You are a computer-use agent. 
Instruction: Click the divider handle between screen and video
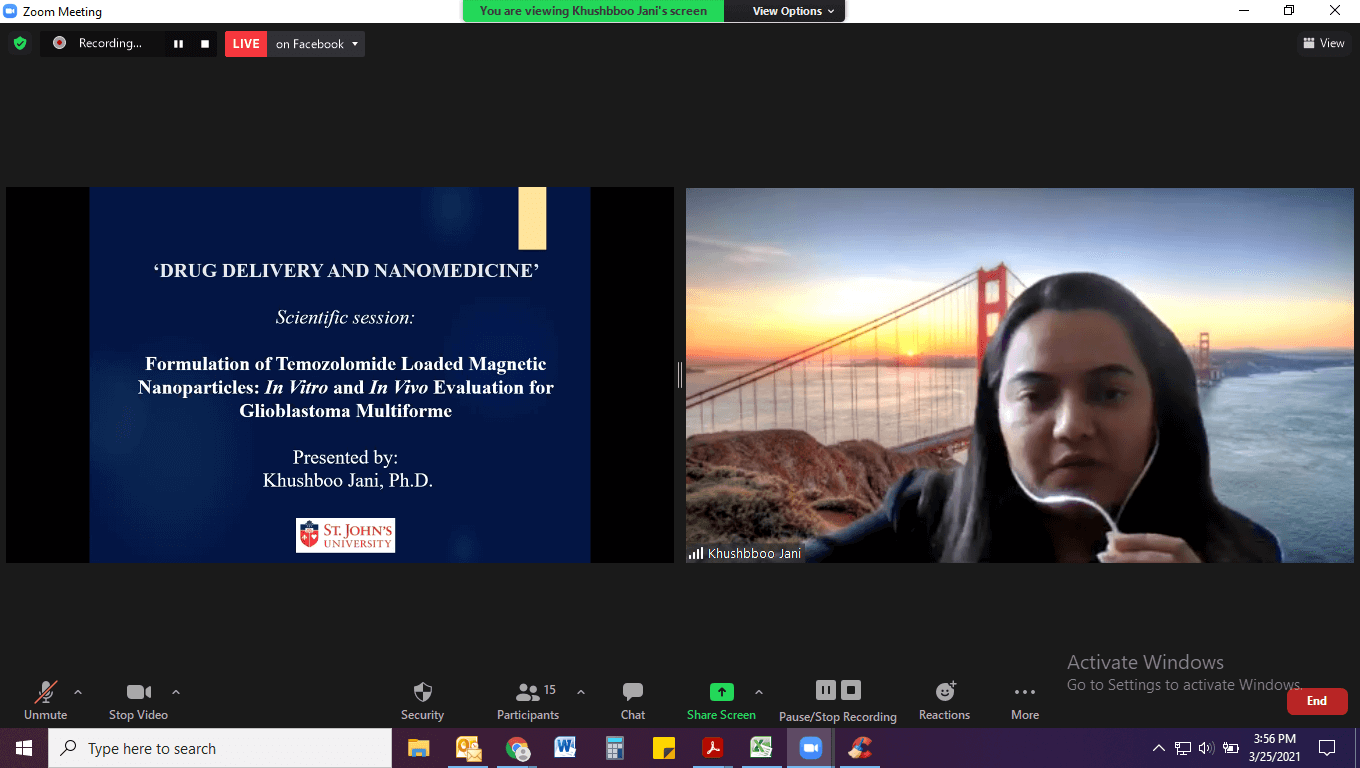click(680, 375)
